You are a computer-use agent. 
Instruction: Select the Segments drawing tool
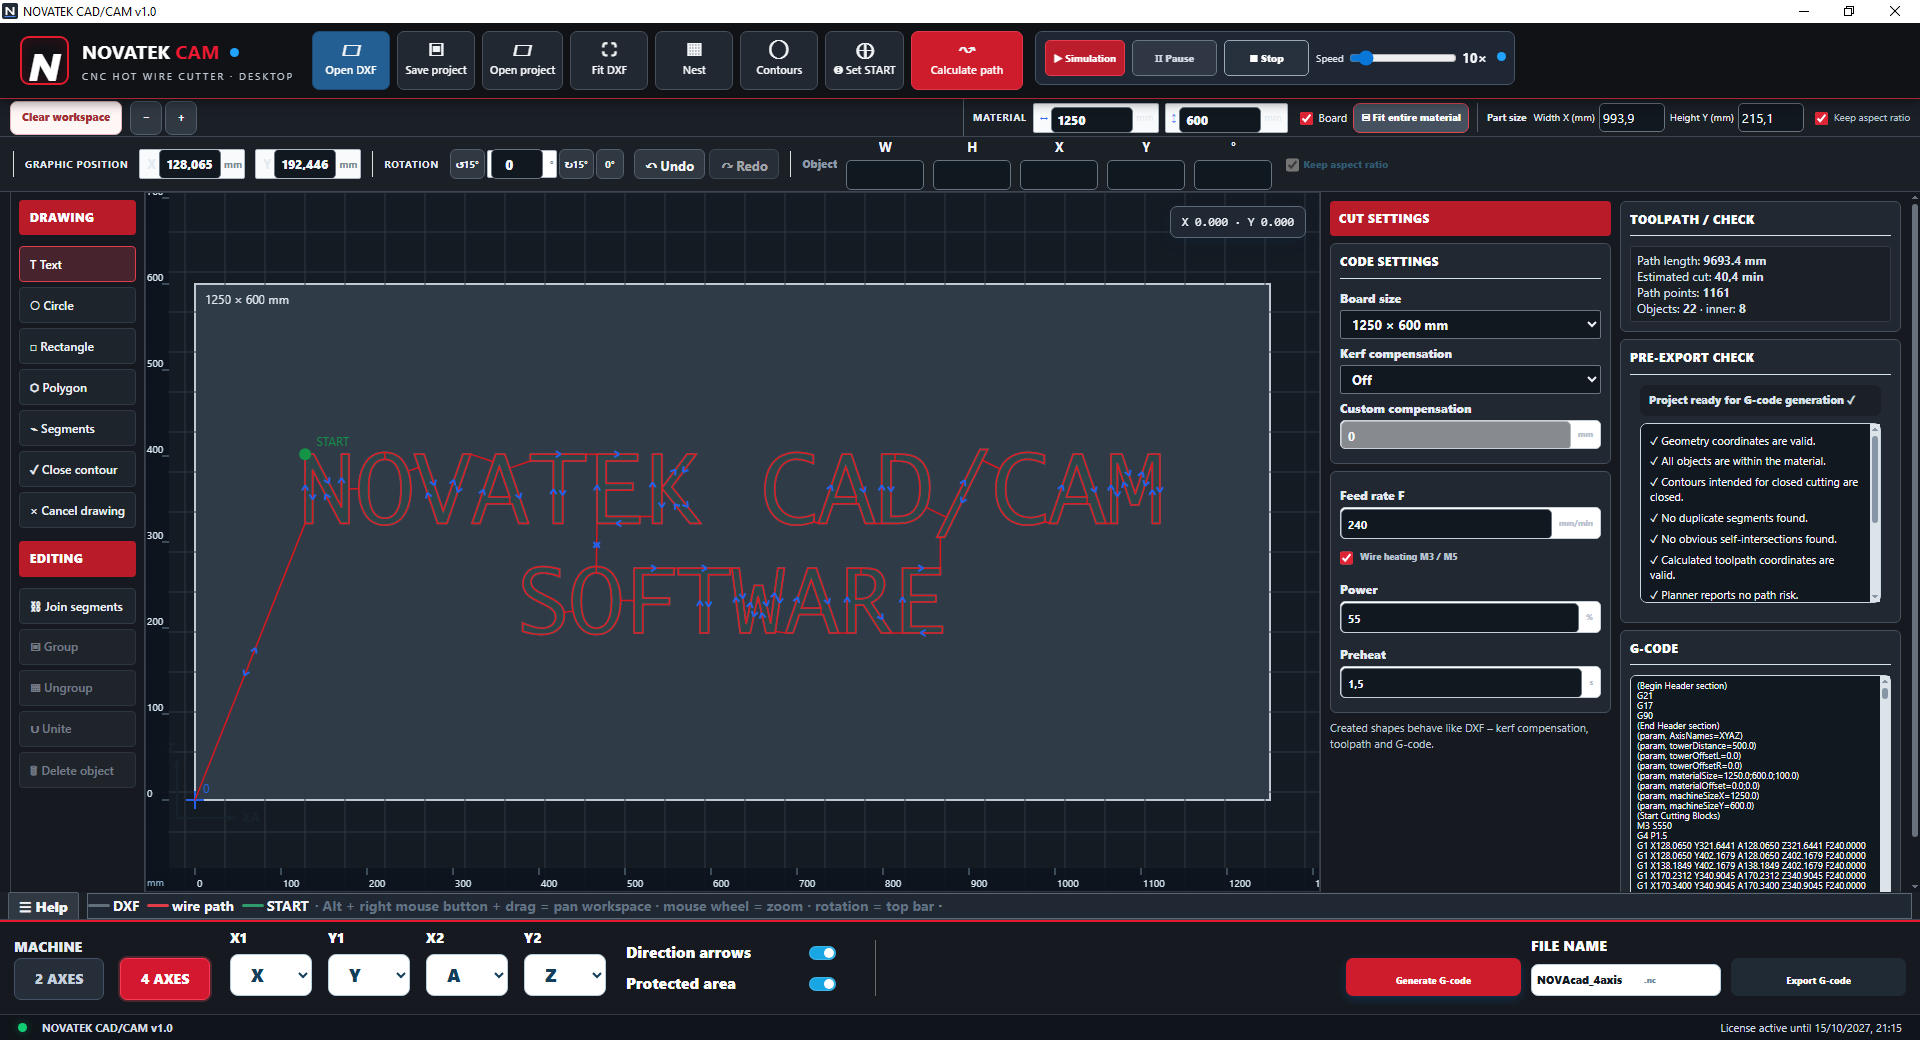coord(77,428)
